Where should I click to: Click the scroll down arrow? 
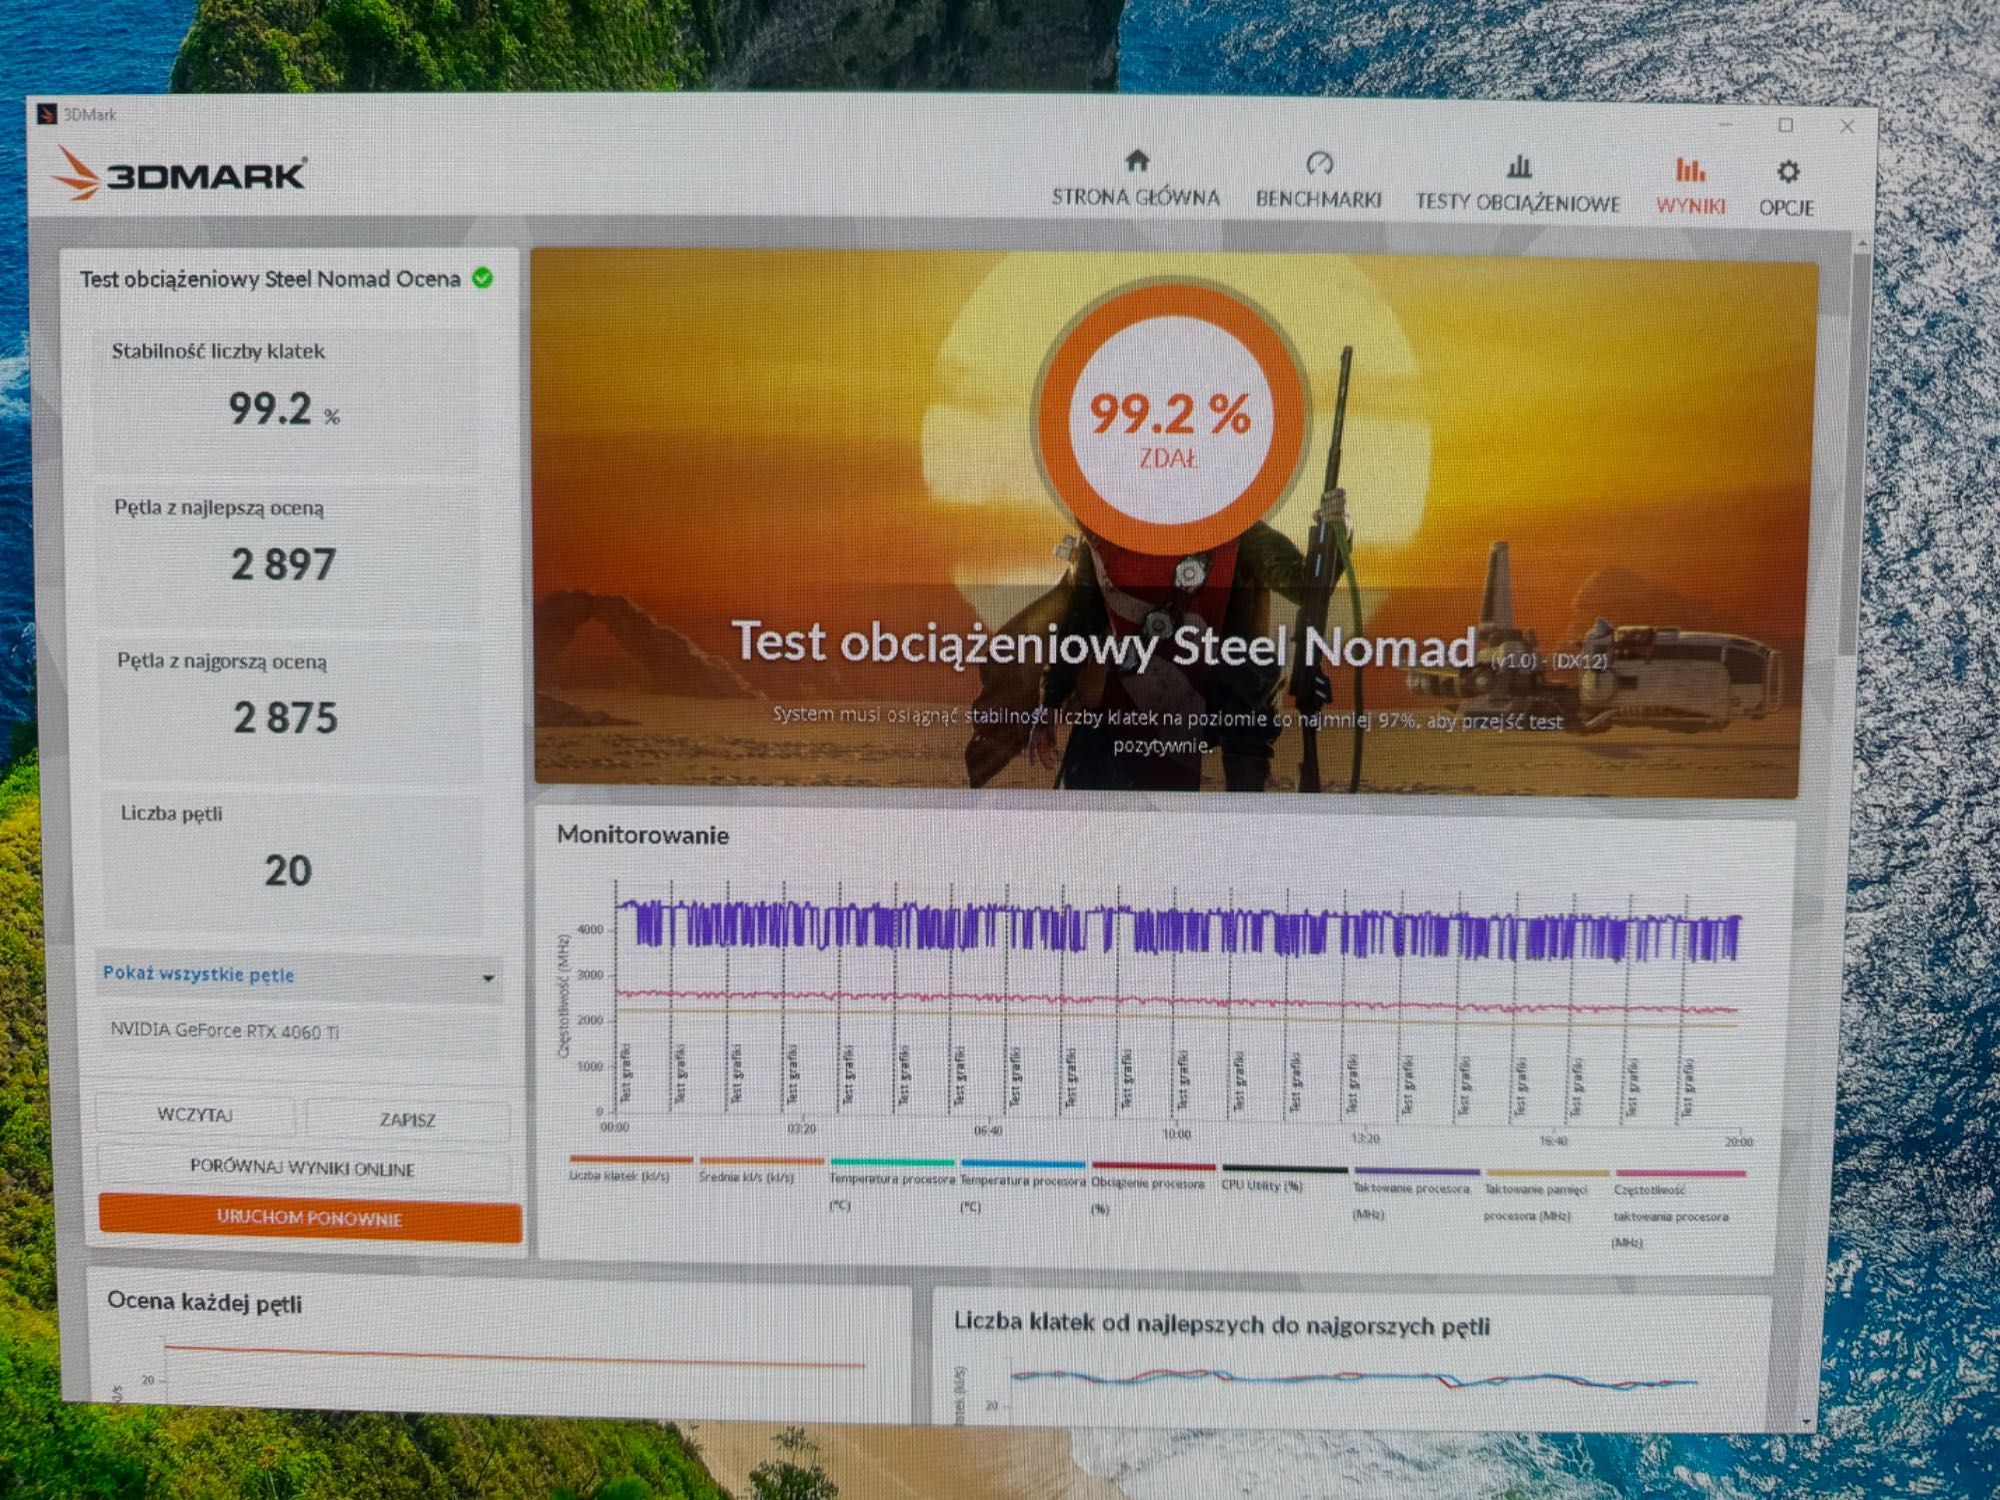pos(1807,1421)
